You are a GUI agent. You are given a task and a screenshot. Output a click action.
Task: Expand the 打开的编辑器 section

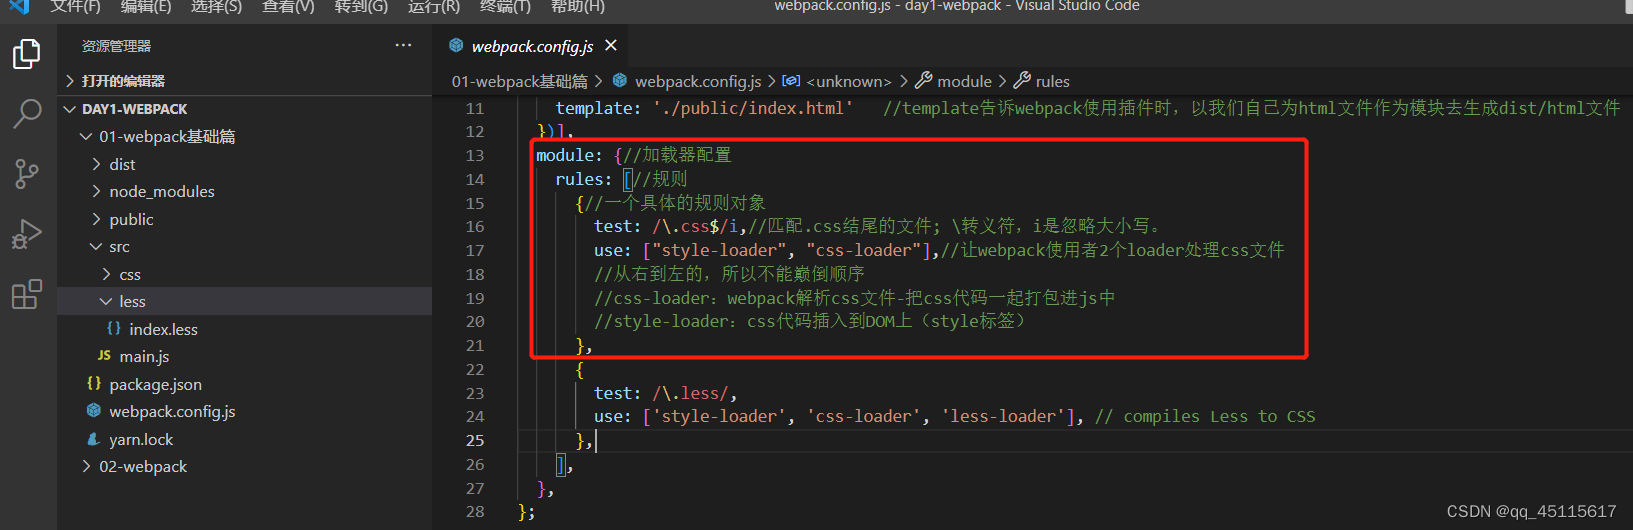coord(245,81)
